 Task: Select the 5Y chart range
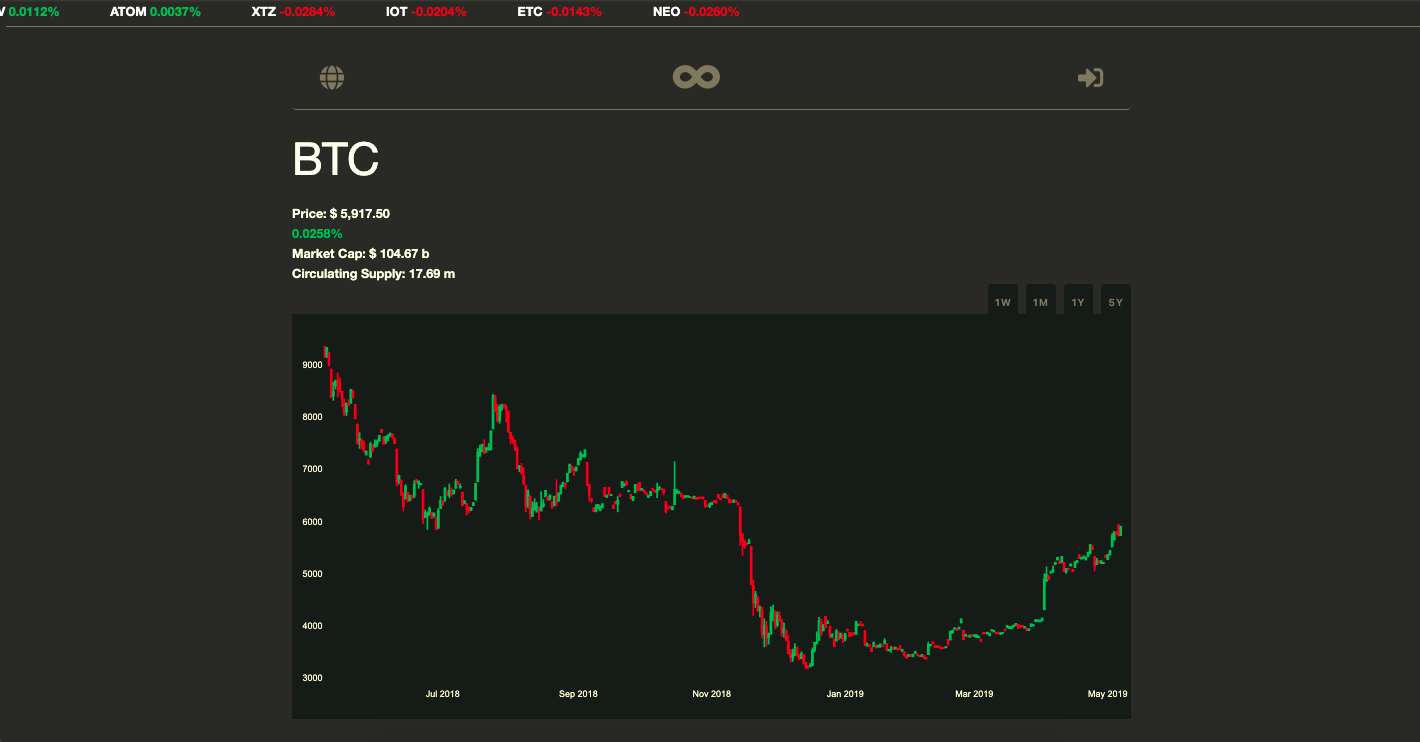1115,302
